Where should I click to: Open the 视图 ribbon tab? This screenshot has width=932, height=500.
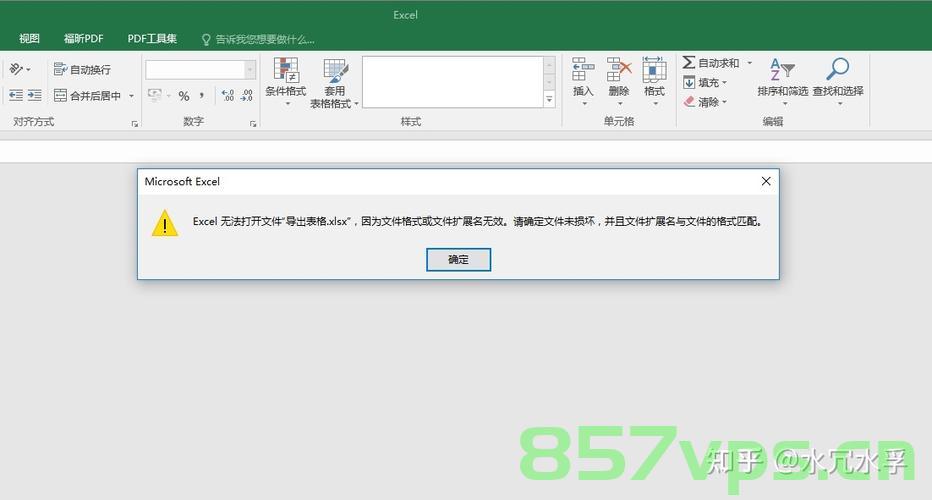pos(29,39)
